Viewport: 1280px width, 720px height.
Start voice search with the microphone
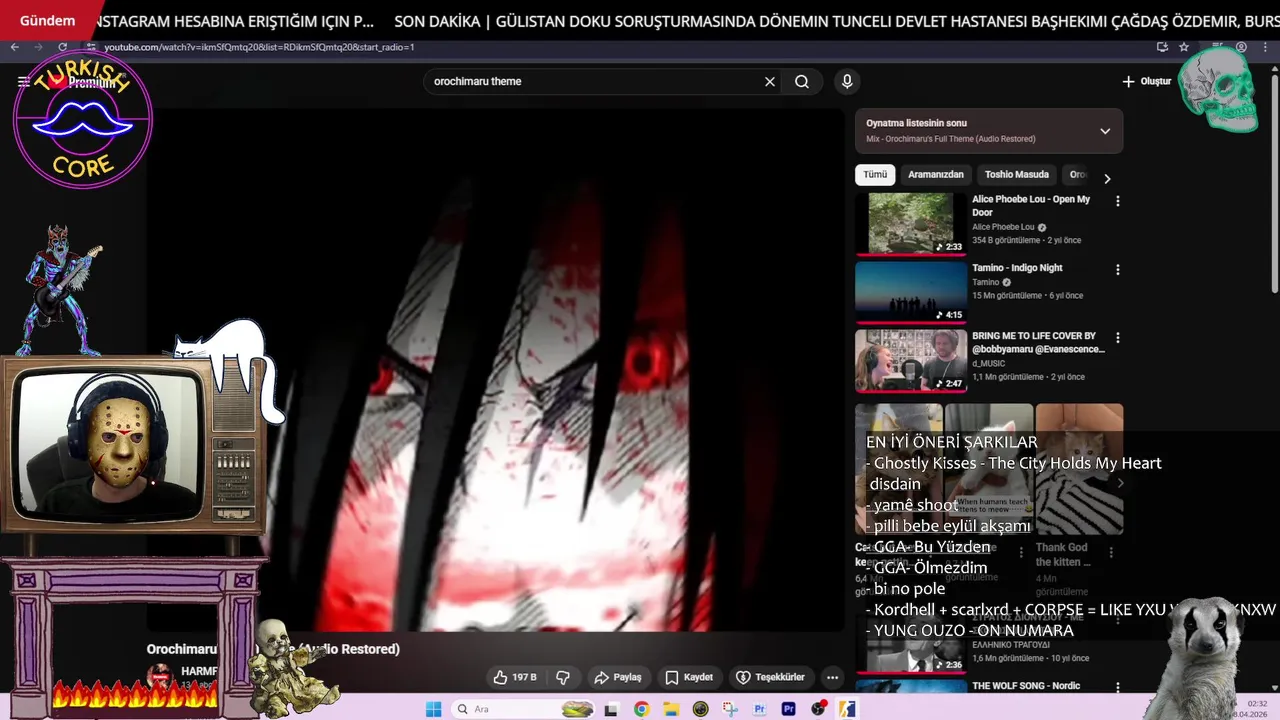click(847, 82)
